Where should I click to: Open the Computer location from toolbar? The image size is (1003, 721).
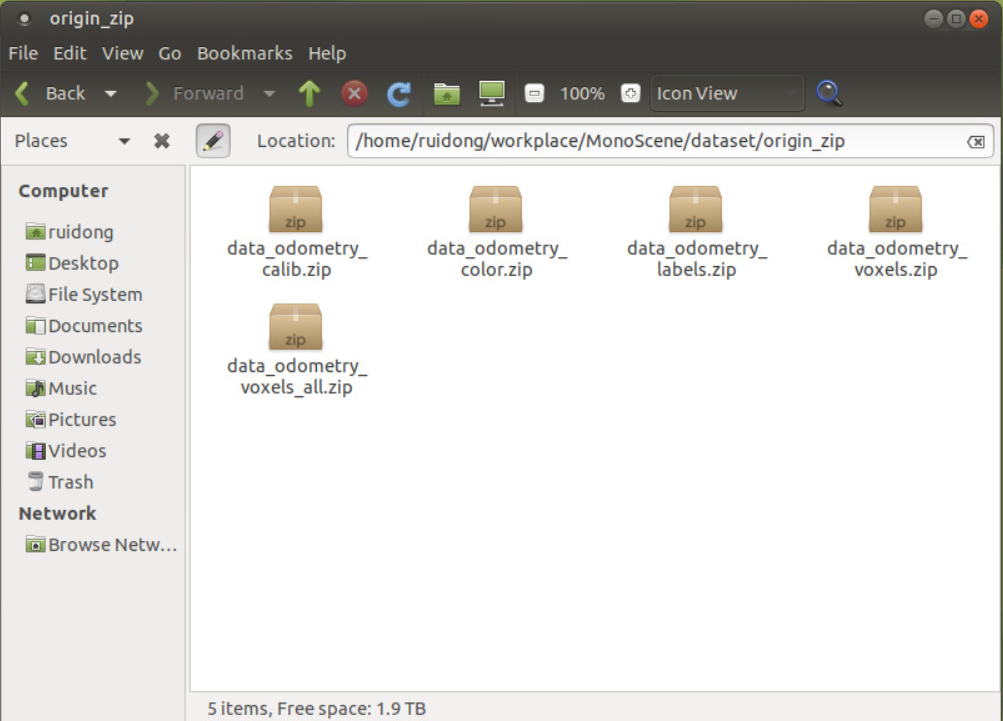click(x=491, y=93)
